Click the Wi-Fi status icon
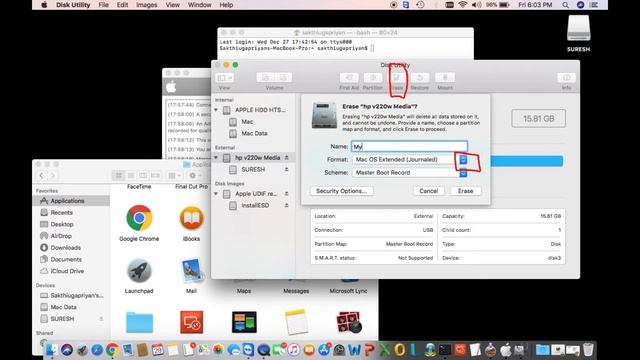 [x=462, y=5]
